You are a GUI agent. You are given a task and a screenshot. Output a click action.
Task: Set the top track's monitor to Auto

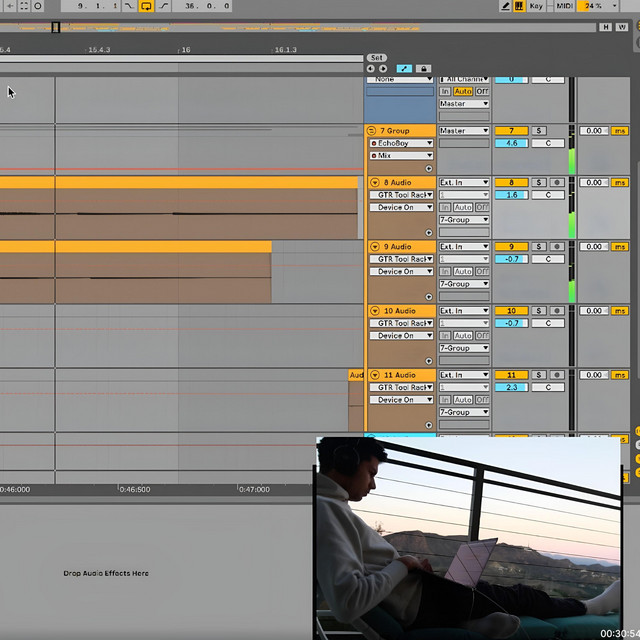[x=462, y=91]
